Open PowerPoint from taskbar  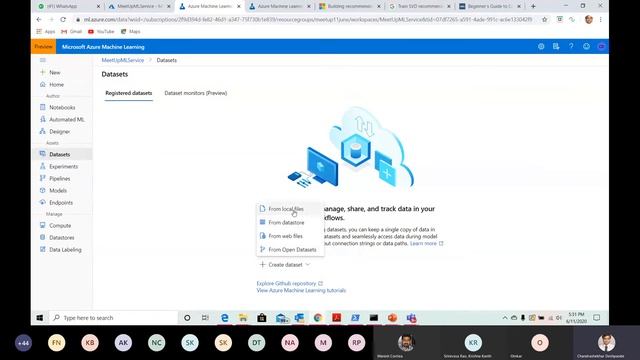click(x=393, y=318)
